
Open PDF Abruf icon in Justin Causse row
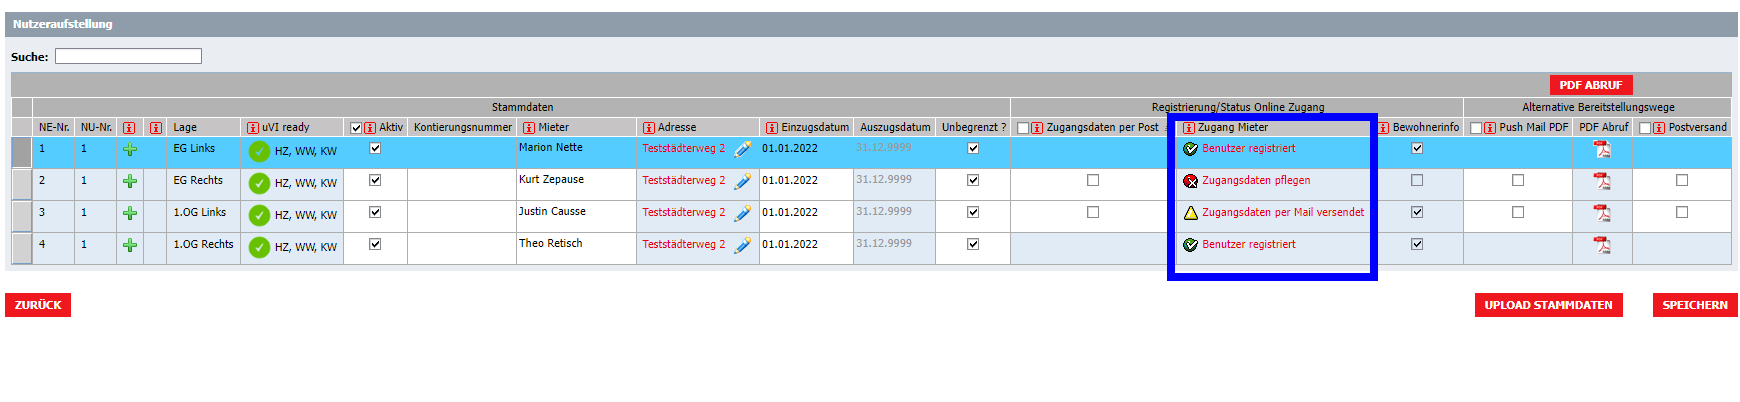[1602, 213]
